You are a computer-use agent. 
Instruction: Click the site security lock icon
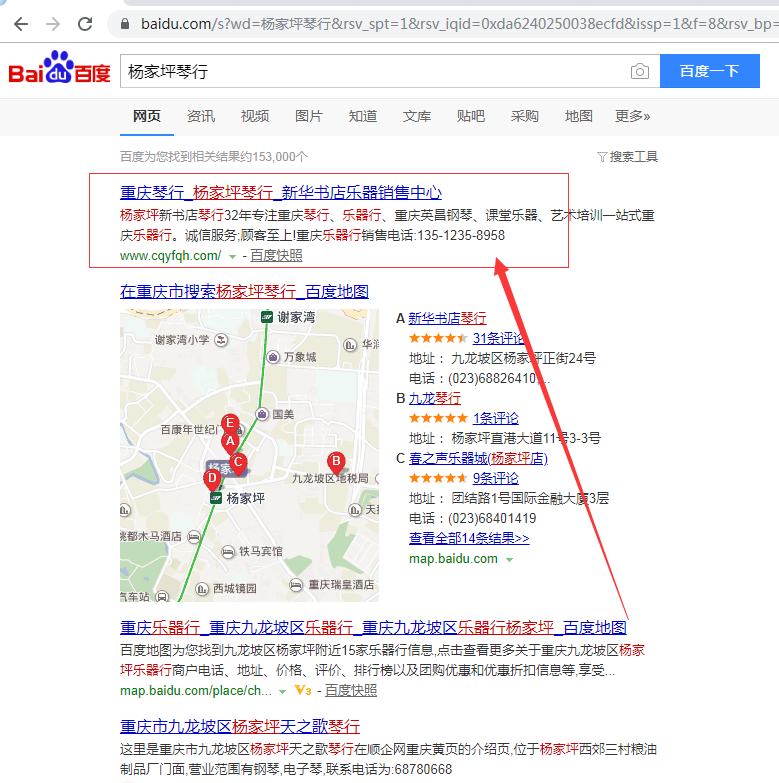[124, 23]
